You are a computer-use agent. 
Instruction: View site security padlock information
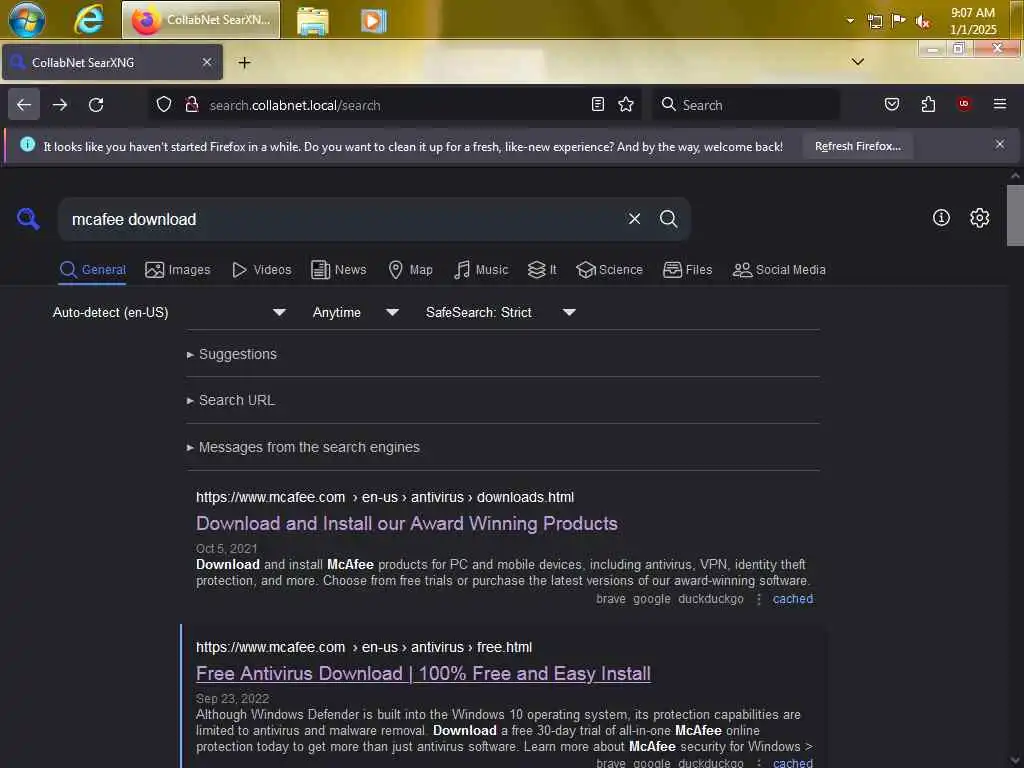(x=192, y=104)
